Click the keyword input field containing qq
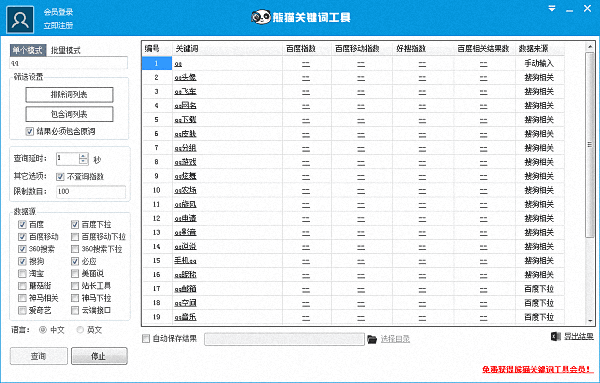This screenshot has height=383, width=600. [68, 63]
